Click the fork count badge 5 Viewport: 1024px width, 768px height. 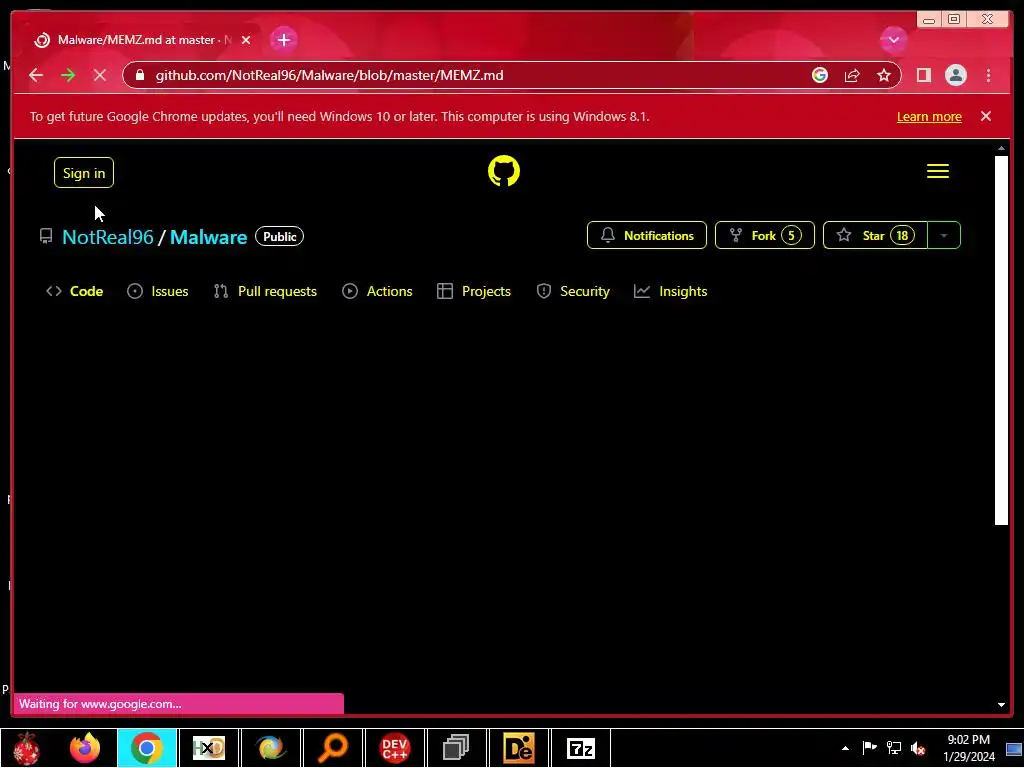click(791, 235)
